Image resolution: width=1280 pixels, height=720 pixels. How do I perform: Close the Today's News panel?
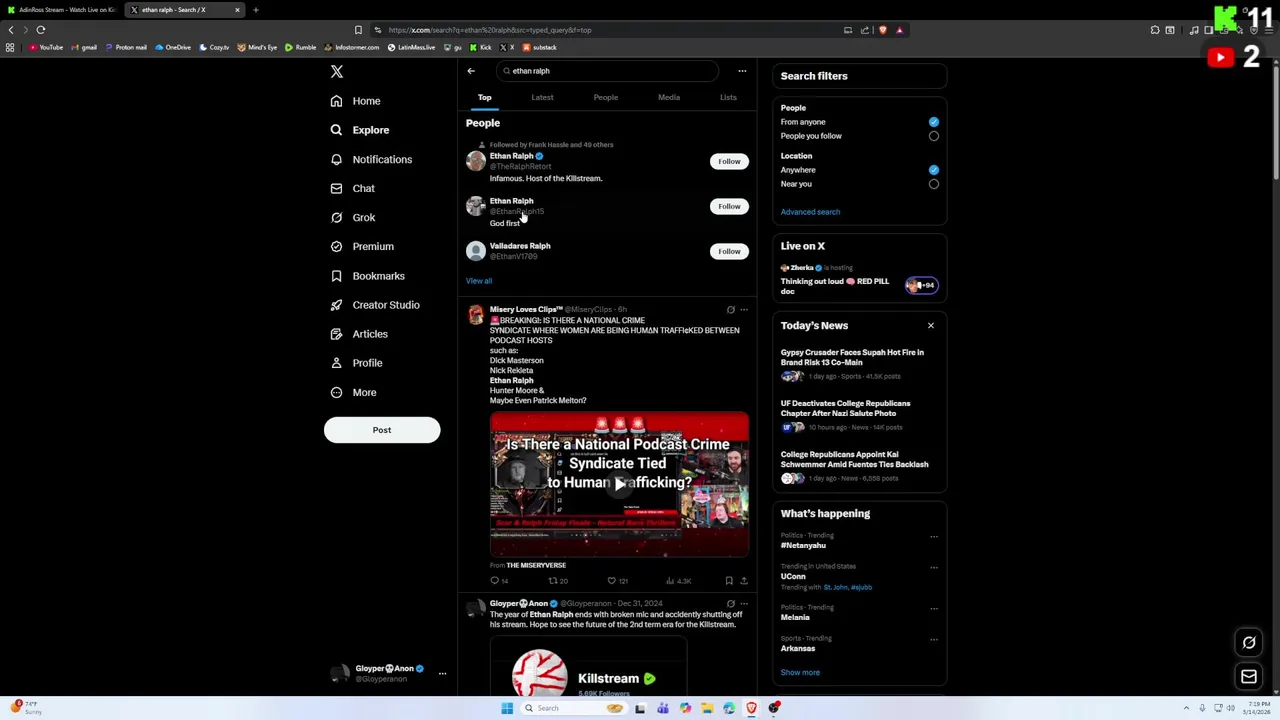coord(931,326)
